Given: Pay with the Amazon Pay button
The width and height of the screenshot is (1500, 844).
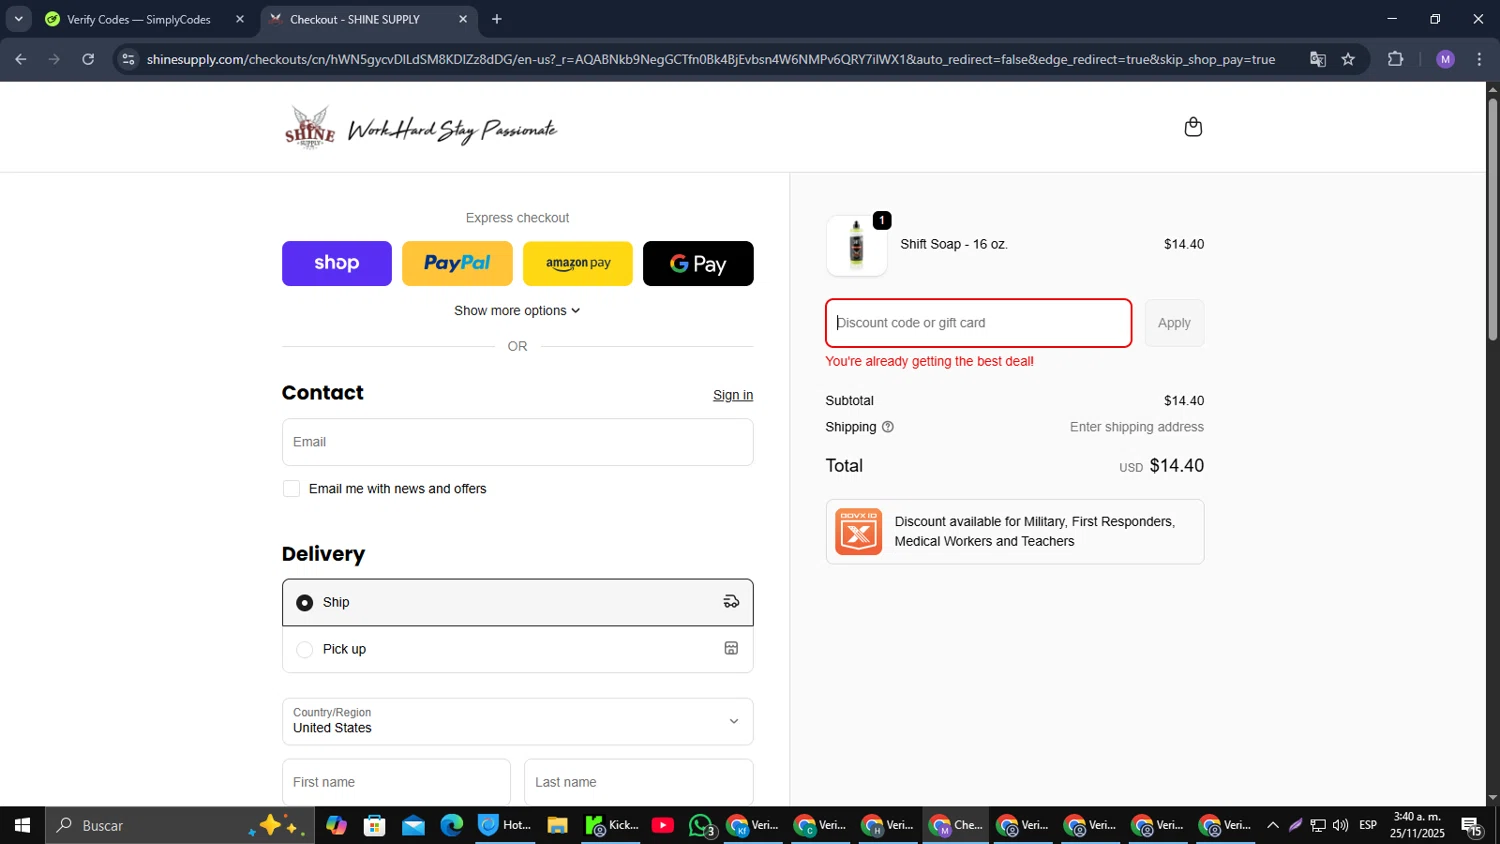Looking at the screenshot, I should (578, 263).
